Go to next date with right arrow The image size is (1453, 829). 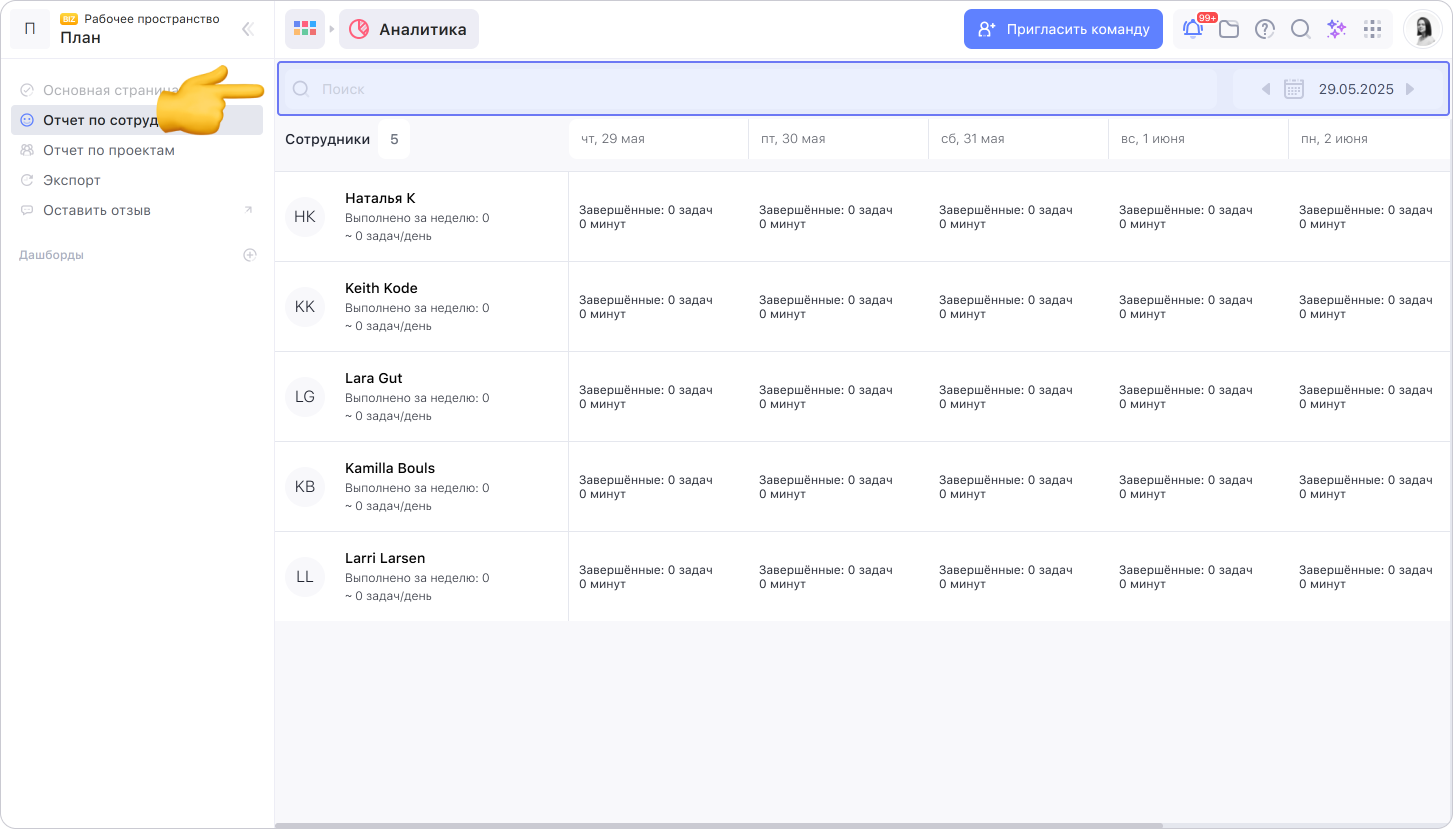pos(1410,89)
